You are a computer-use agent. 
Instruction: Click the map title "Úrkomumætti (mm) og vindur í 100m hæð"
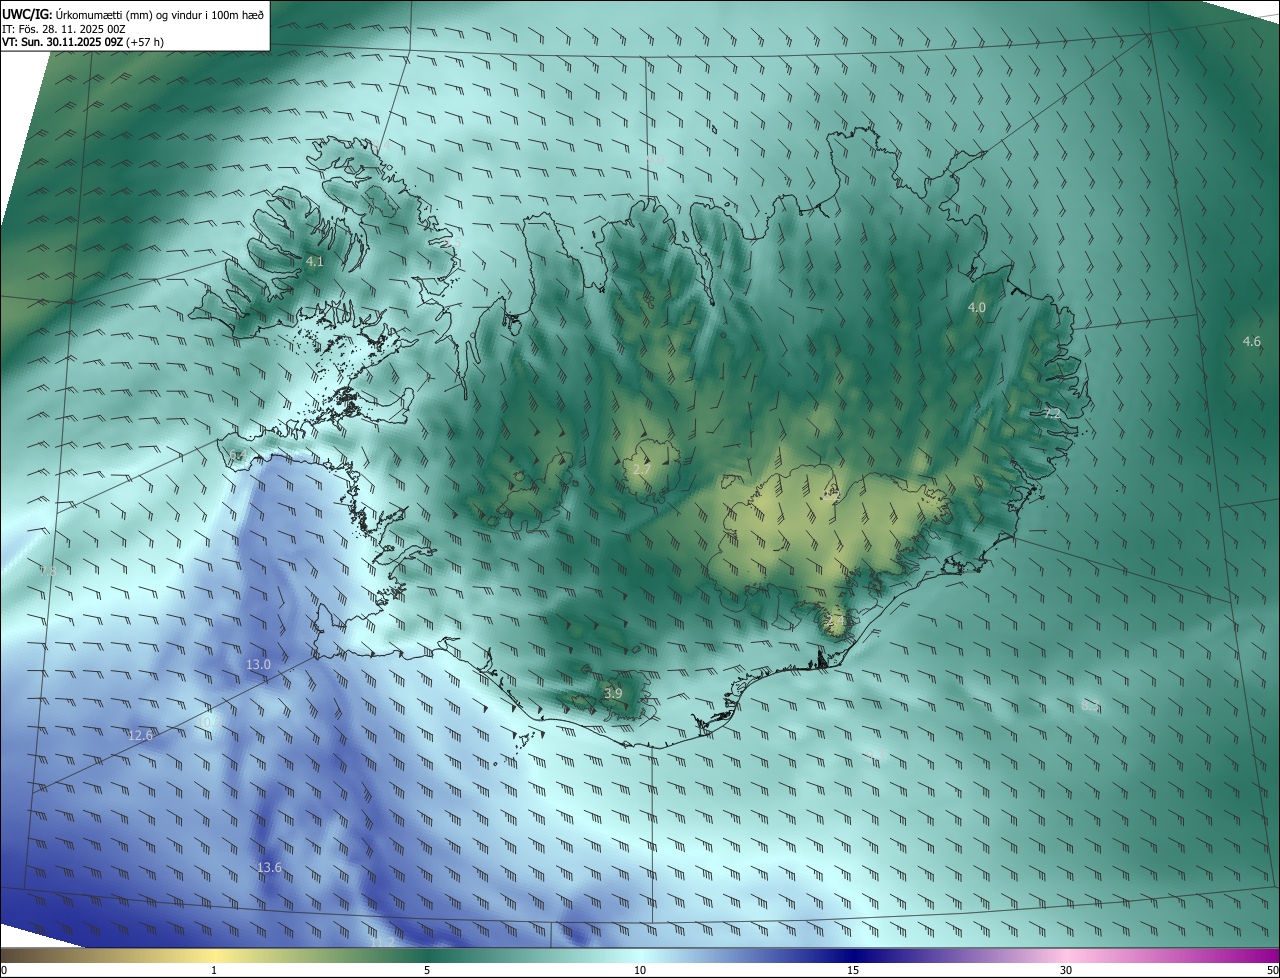(159, 13)
